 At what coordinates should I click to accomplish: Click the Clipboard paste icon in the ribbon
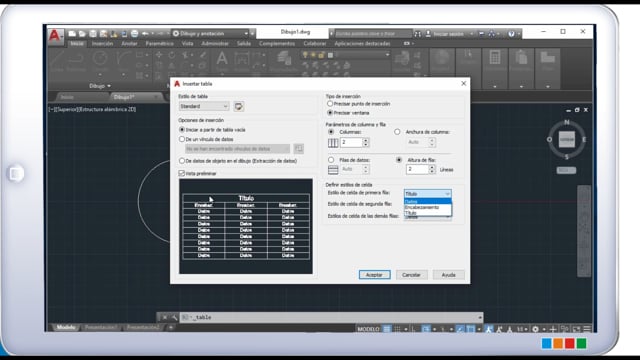[x=521, y=58]
